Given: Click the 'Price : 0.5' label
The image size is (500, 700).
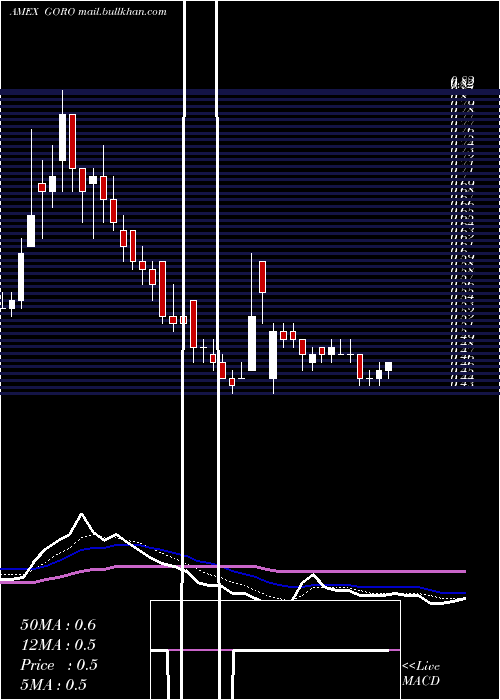Looking at the screenshot, I should tap(58, 665).
